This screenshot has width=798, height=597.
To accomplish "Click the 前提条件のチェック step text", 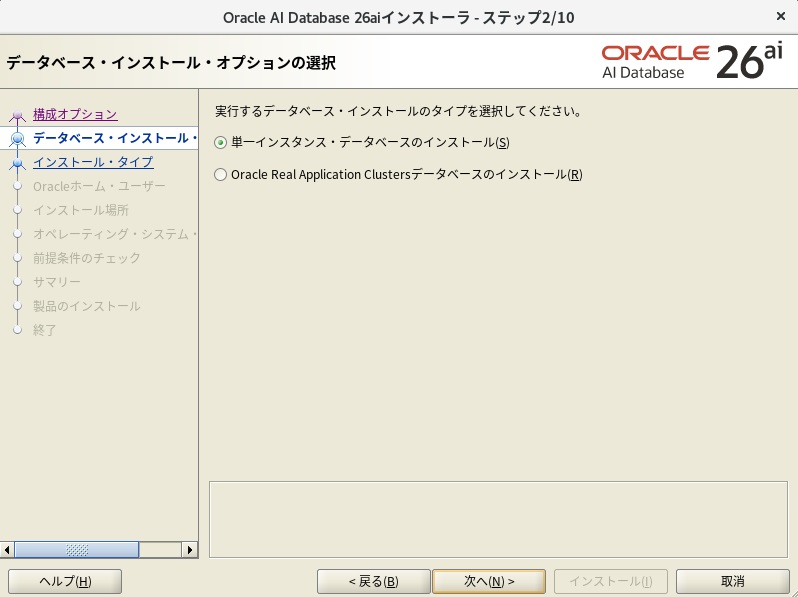I will 87,258.
